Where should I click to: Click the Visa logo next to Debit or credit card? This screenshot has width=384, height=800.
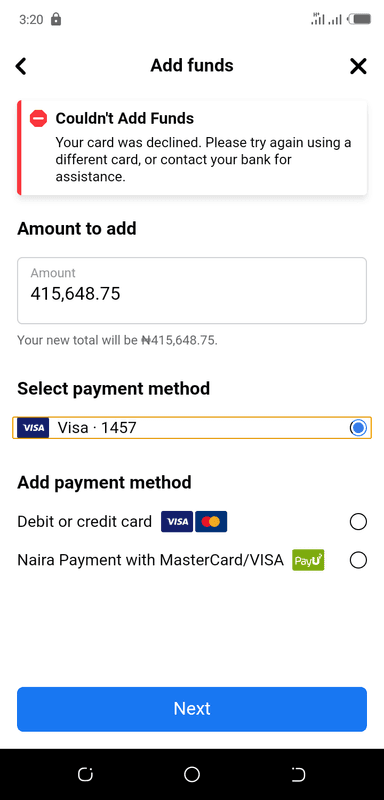coord(177,521)
